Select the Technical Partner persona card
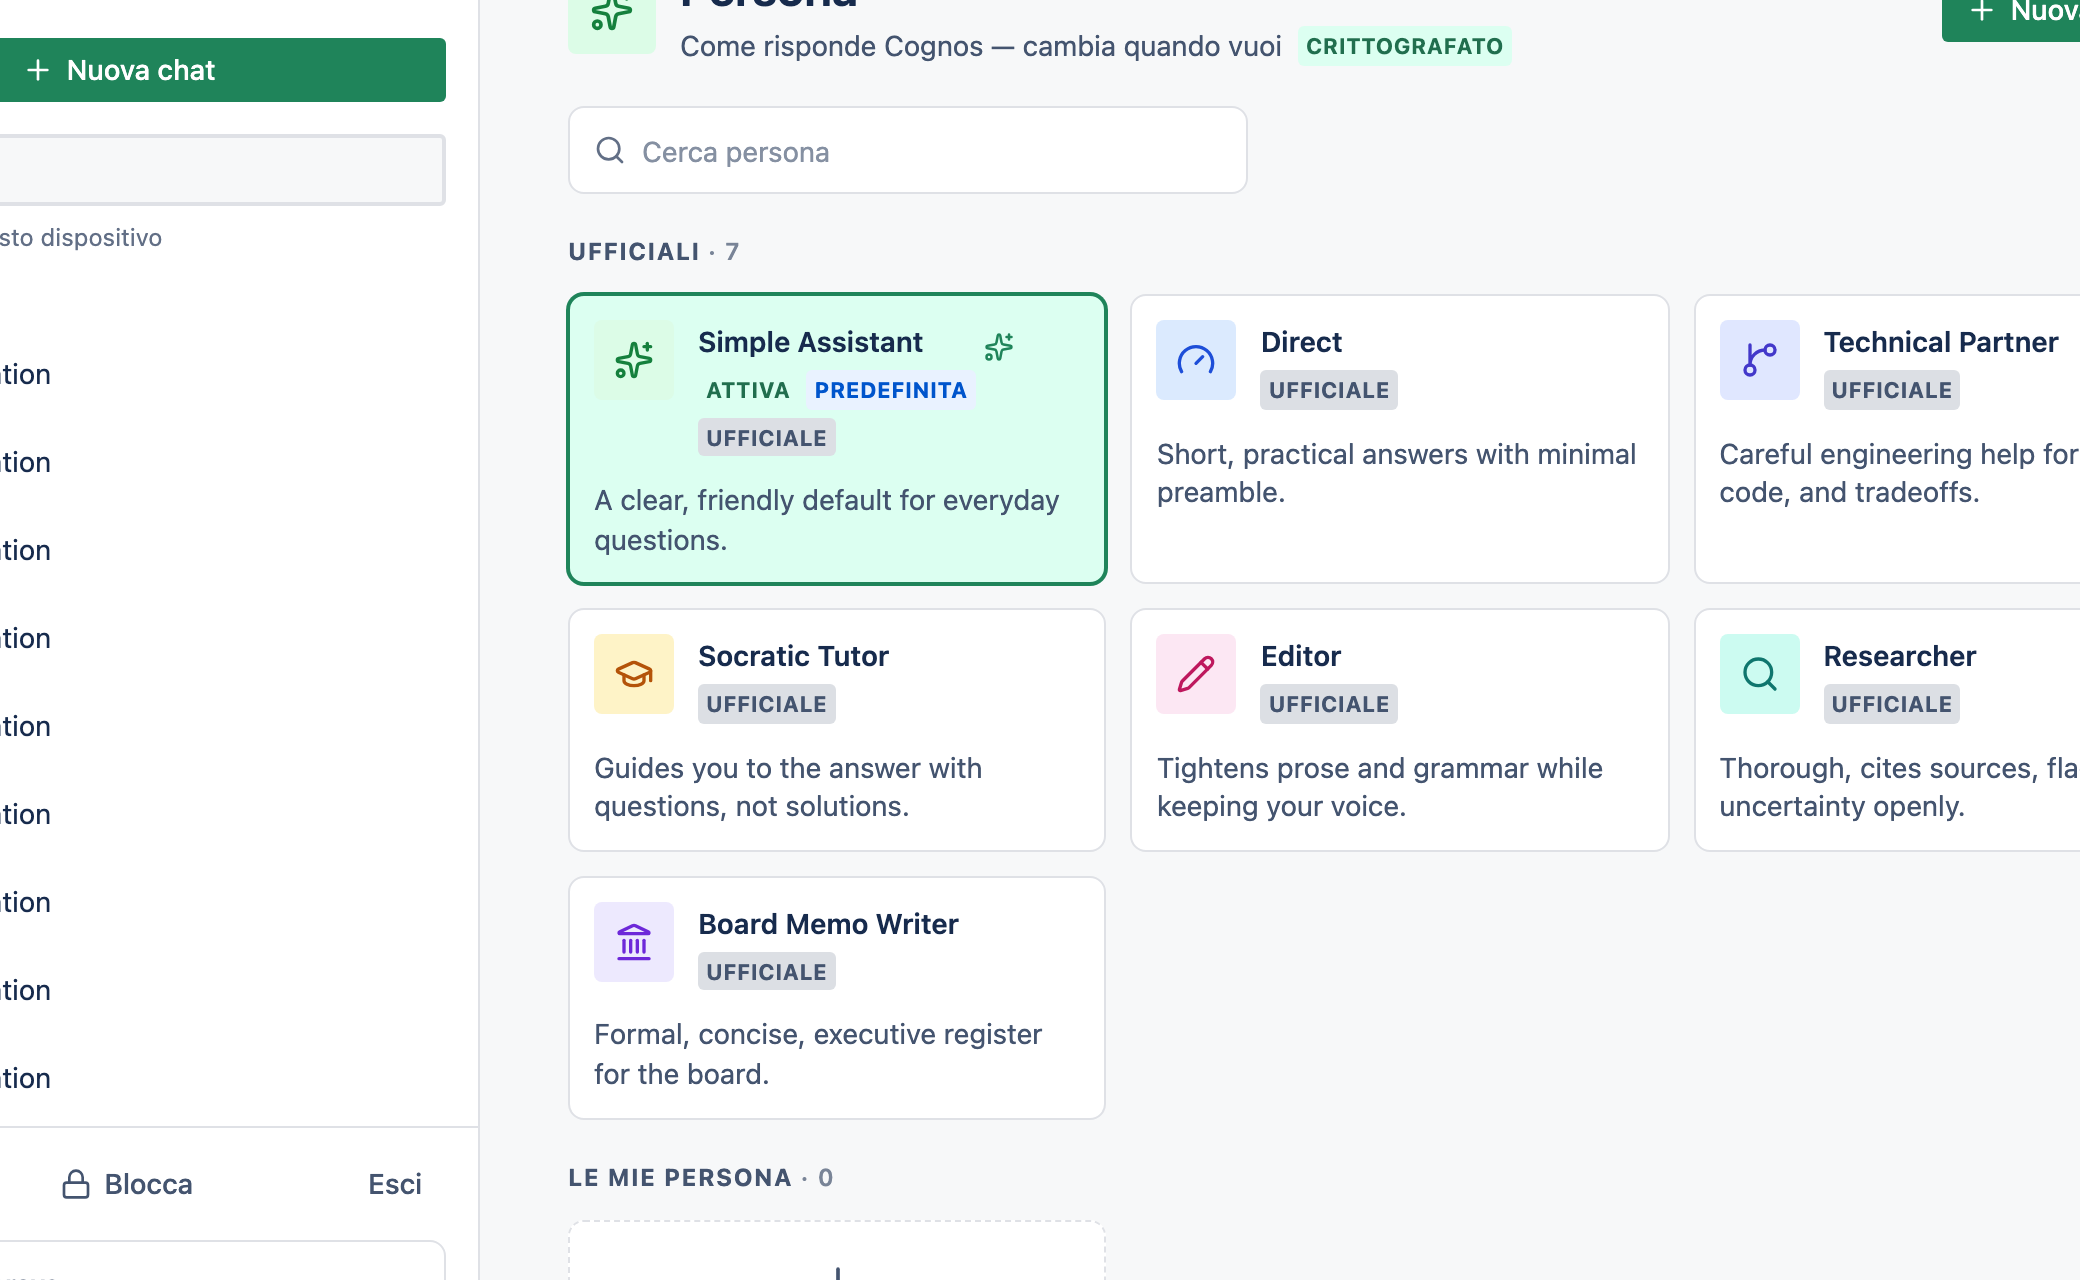2080x1280 pixels. (1888, 439)
